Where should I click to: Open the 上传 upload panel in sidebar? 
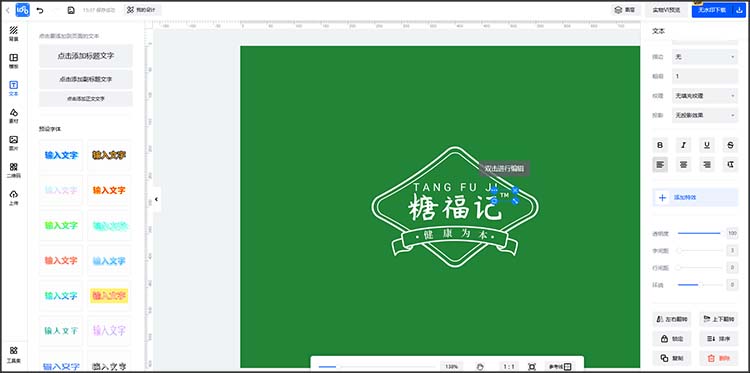(x=14, y=197)
